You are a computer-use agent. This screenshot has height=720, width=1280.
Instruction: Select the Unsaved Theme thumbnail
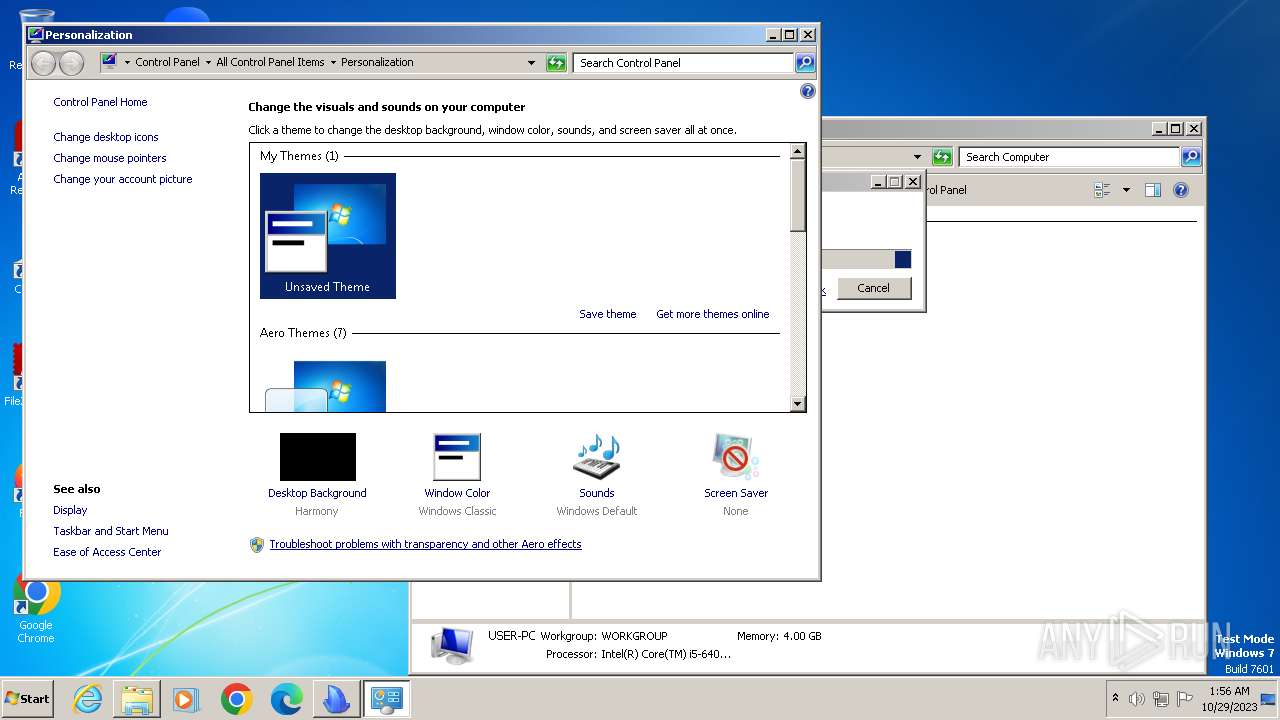[328, 236]
